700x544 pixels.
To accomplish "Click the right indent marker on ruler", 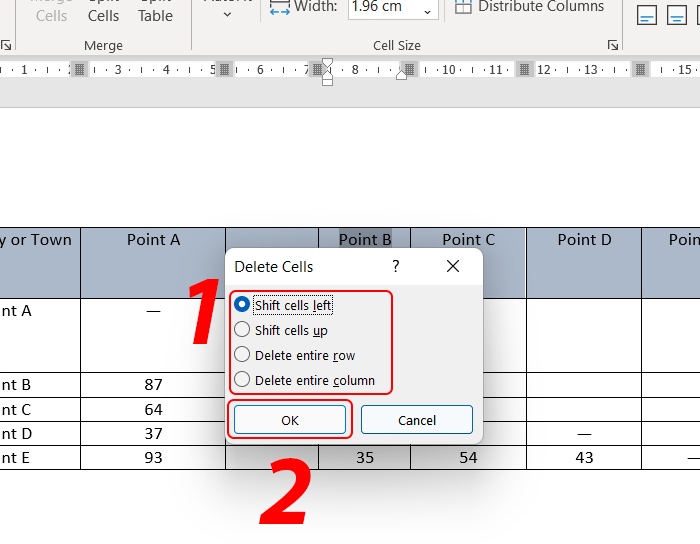I will pos(401,75).
